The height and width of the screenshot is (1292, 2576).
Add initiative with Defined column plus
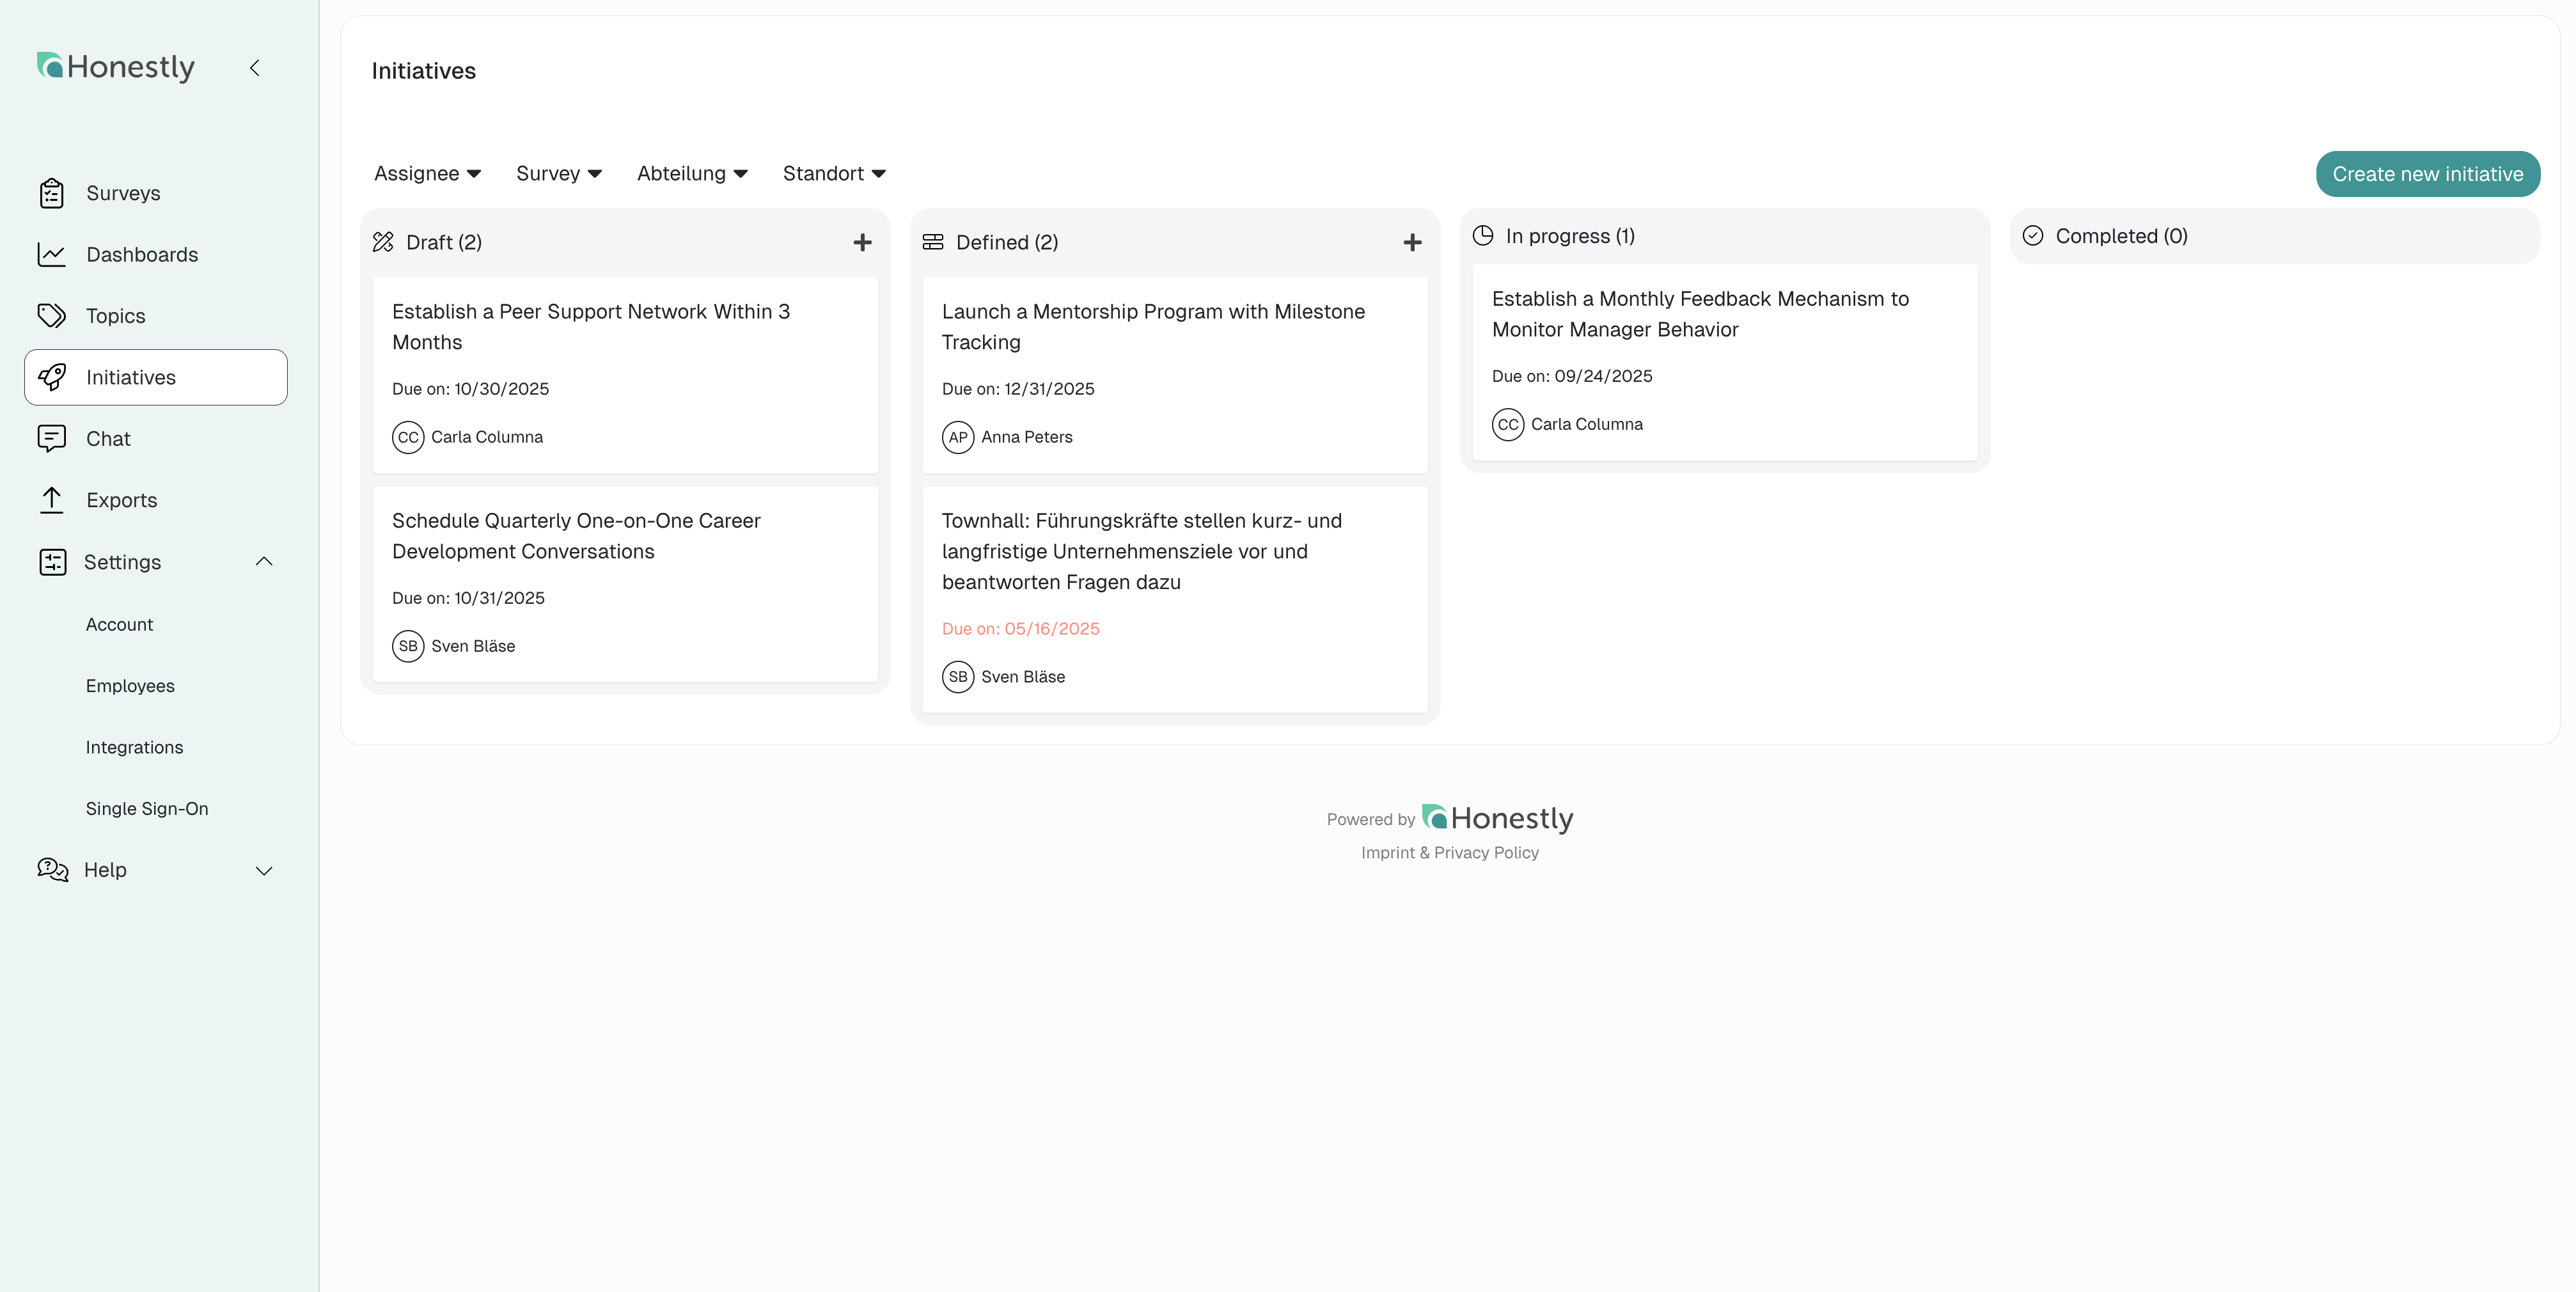tap(1412, 242)
